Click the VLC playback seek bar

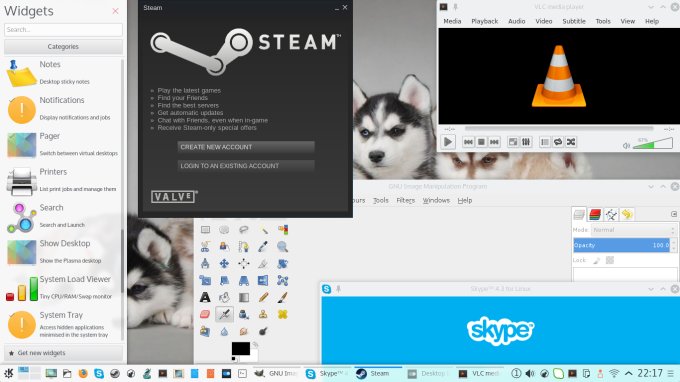point(559,128)
